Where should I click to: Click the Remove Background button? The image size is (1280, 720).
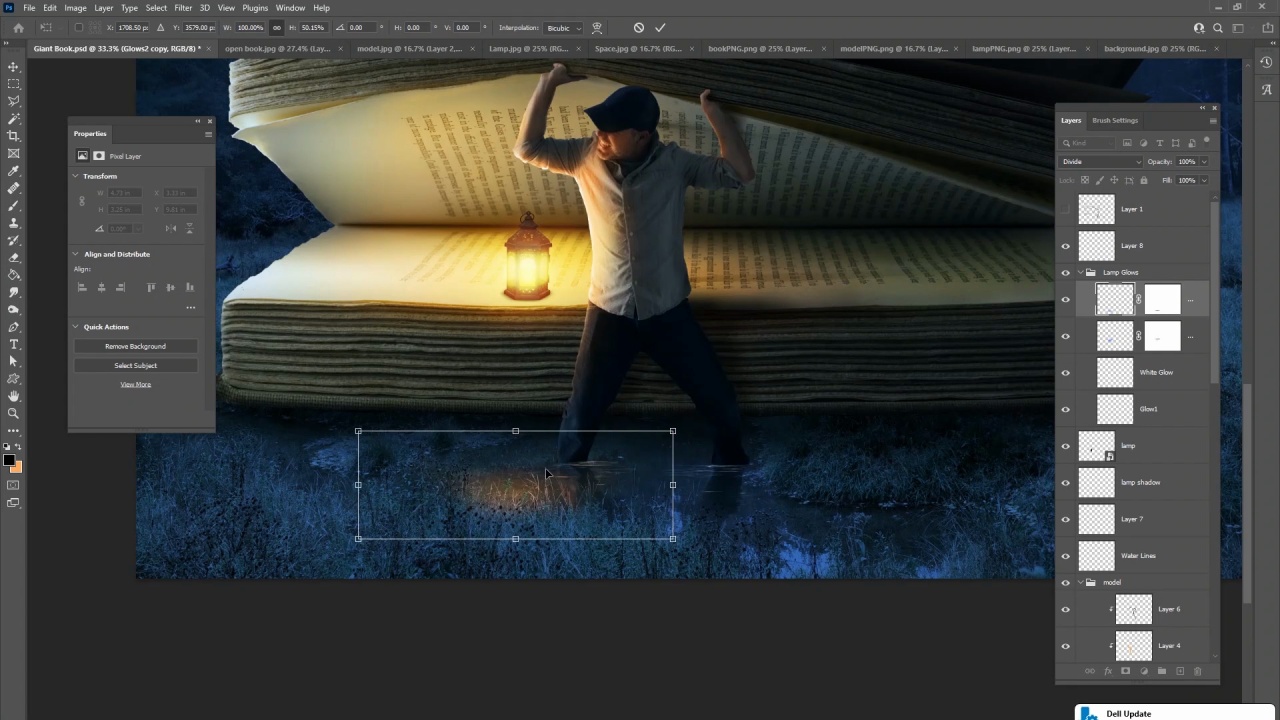click(135, 346)
